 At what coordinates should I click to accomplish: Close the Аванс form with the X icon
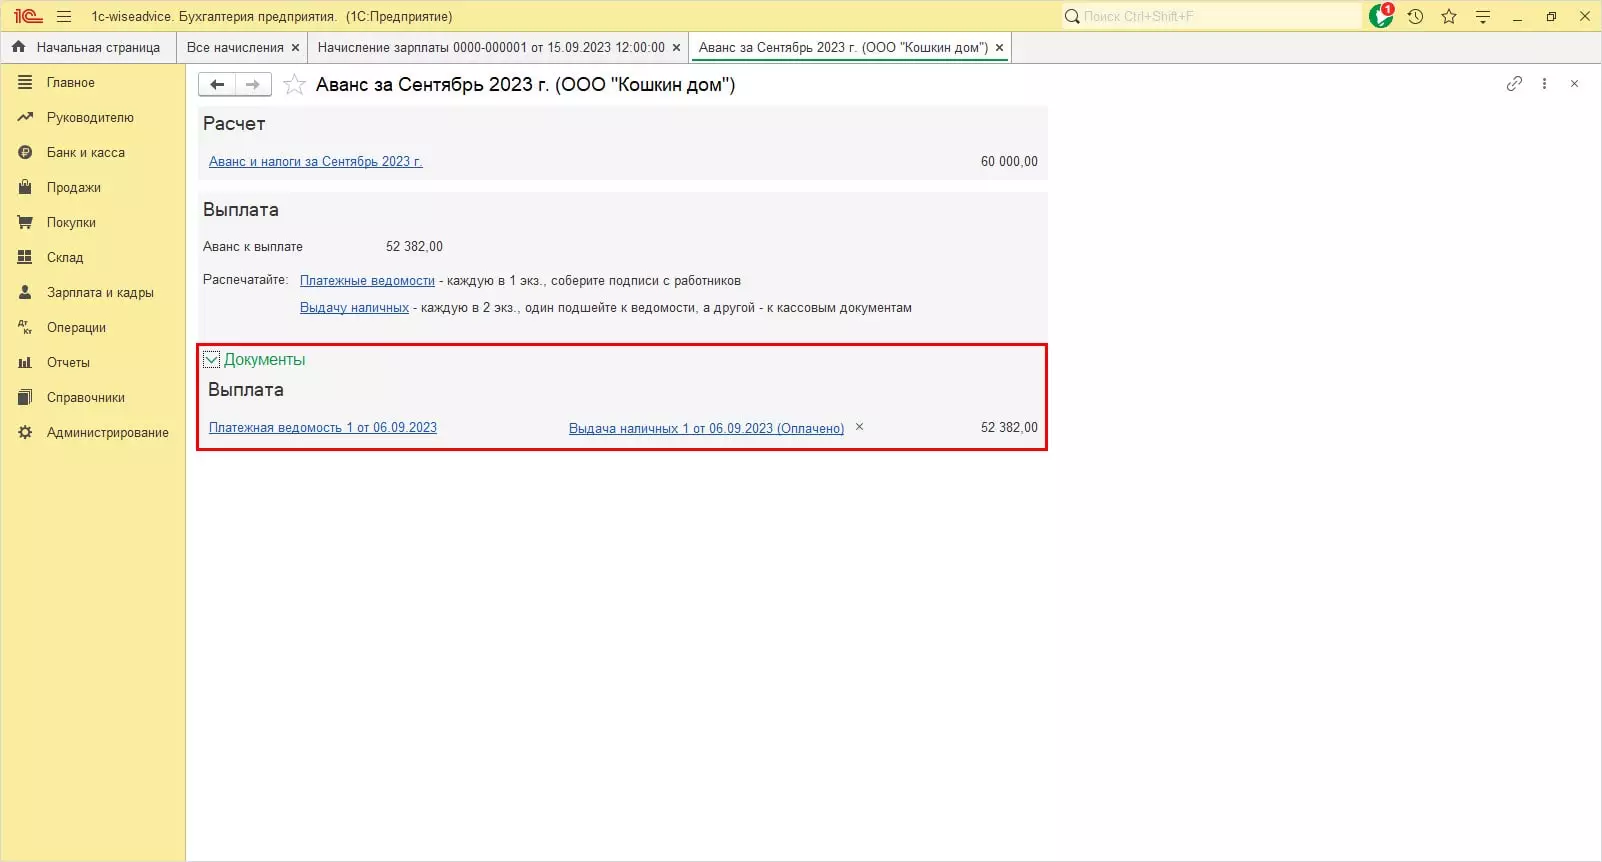[x=1574, y=84]
